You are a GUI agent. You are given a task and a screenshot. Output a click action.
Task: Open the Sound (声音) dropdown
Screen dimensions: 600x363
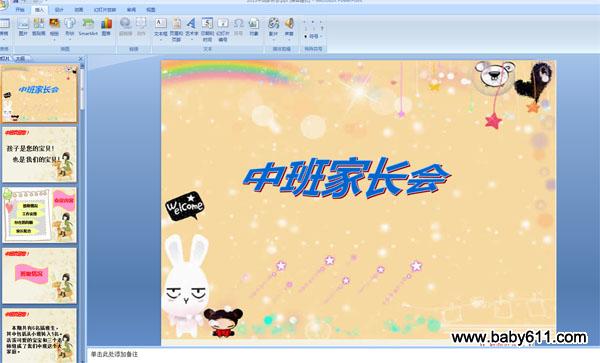289,39
